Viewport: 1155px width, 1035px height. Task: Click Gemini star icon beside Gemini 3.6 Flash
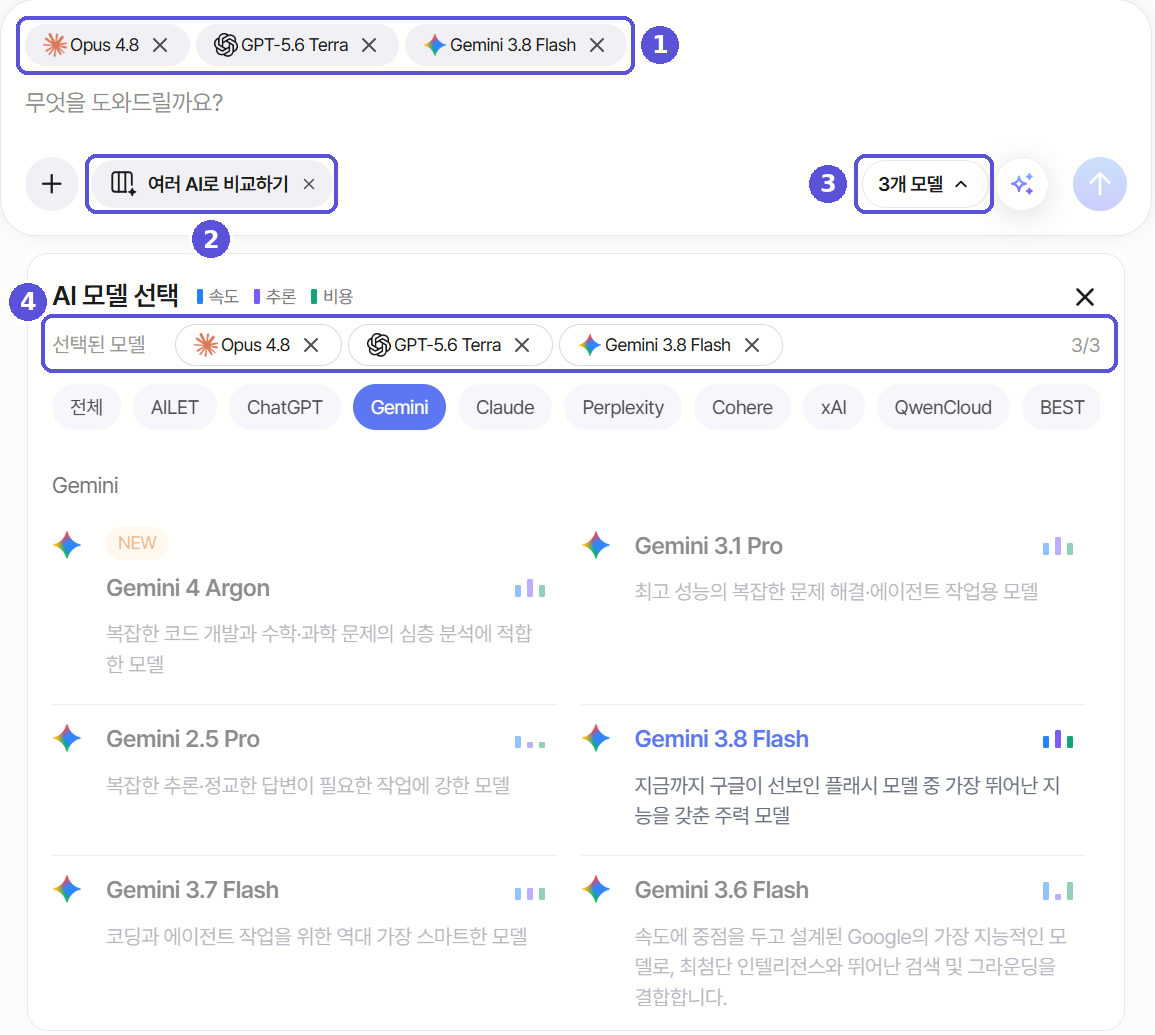pos(596,889)
